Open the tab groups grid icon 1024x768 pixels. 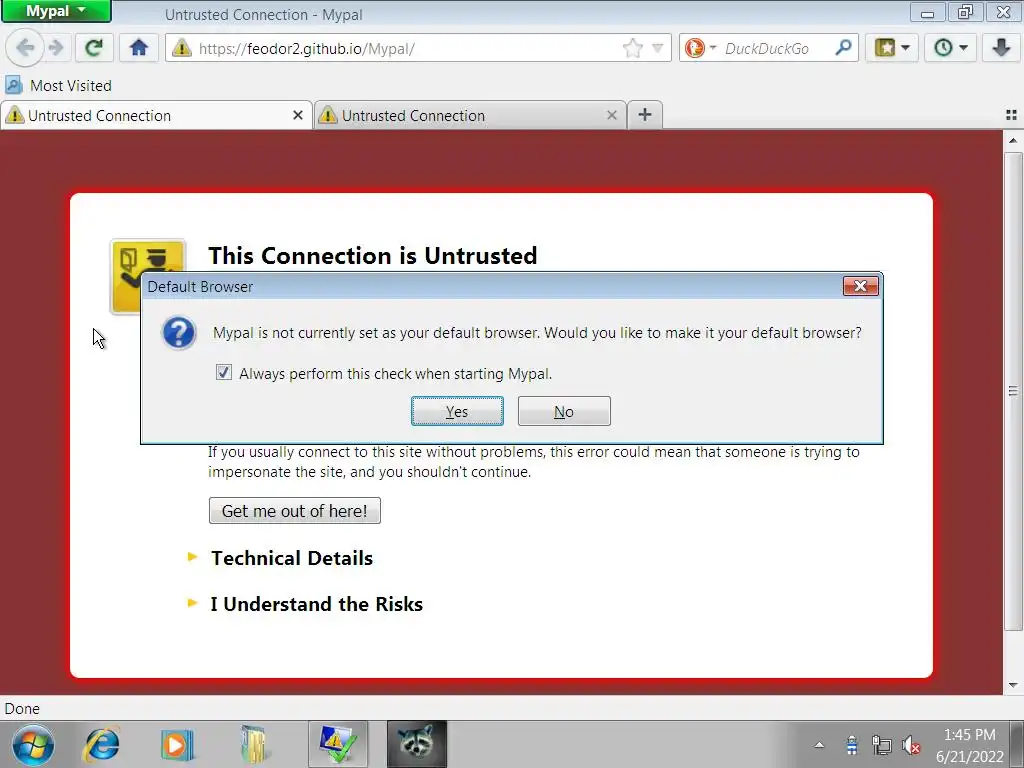coord(1011,115)
